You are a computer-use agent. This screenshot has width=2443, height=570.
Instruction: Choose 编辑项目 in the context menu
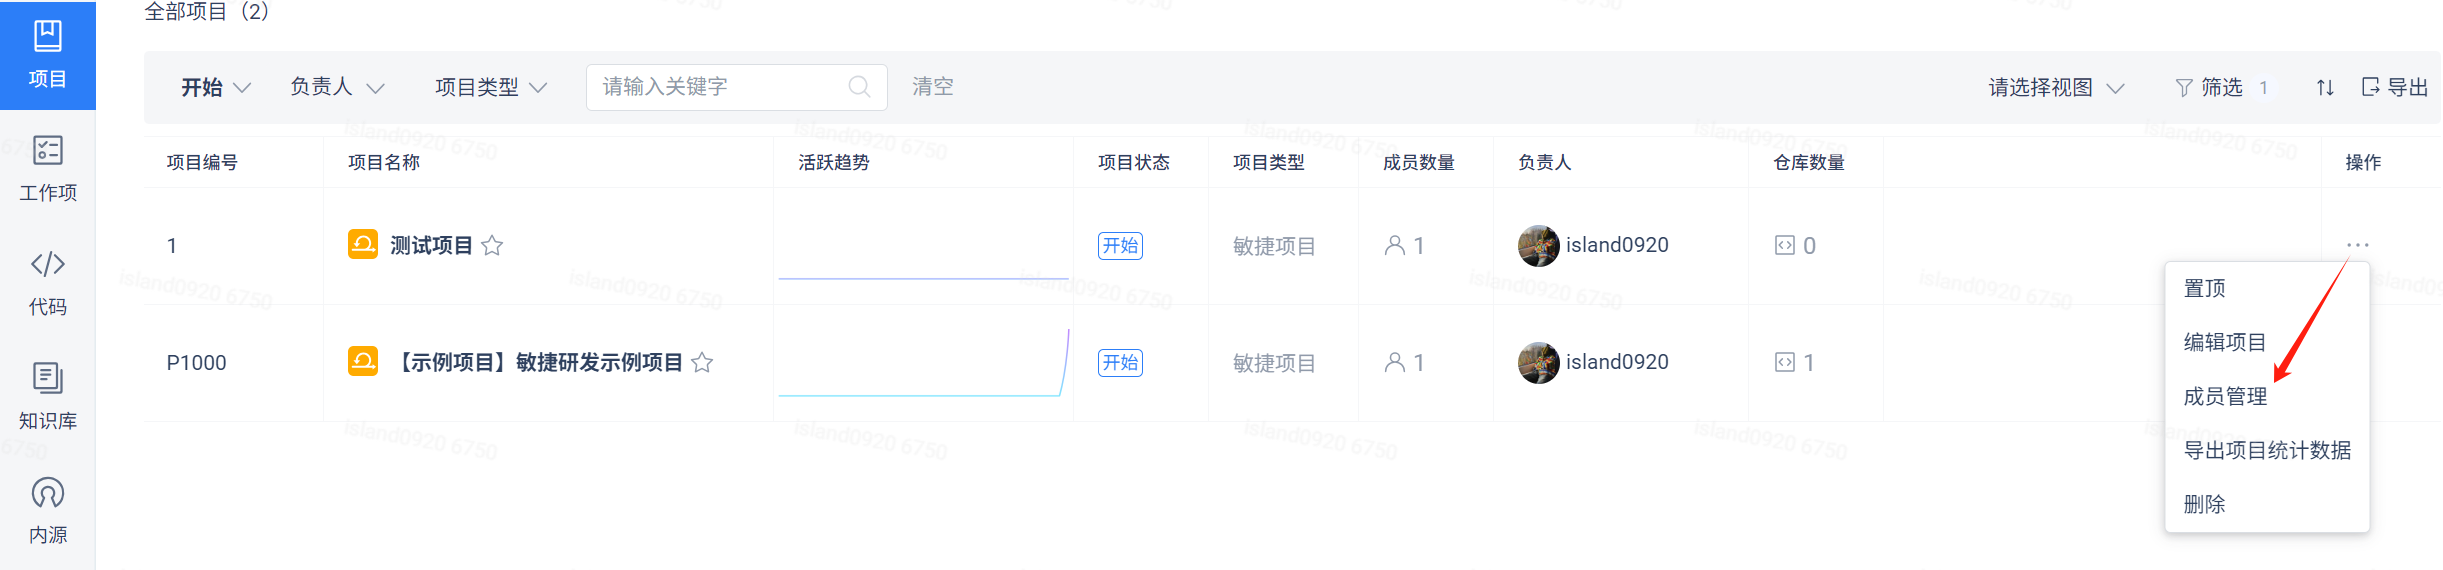(x=2225, y=343)
